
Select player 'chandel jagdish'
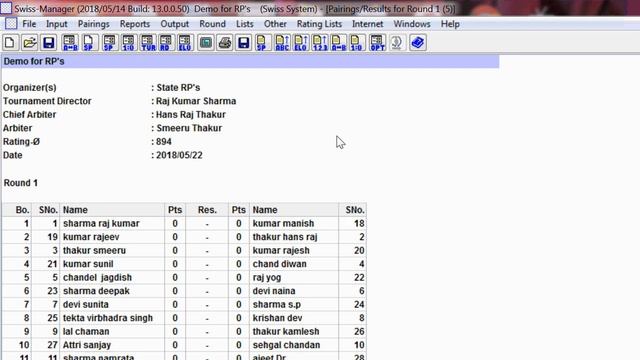(x=97, y=277)
